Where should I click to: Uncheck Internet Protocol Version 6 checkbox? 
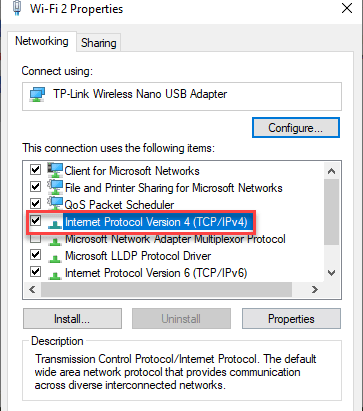tap(35, 272)
